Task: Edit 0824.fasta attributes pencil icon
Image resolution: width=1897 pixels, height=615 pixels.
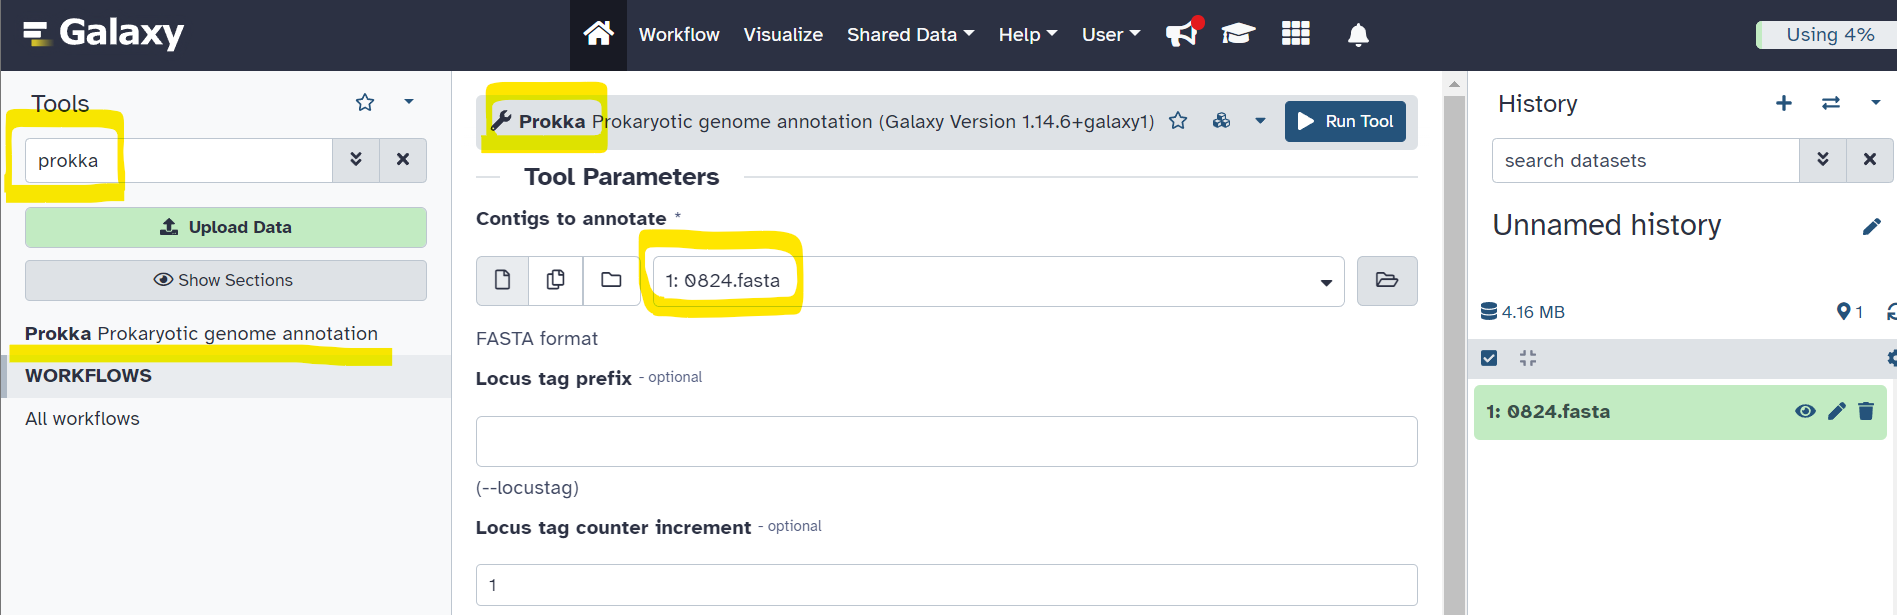Action: point(1836,411)
